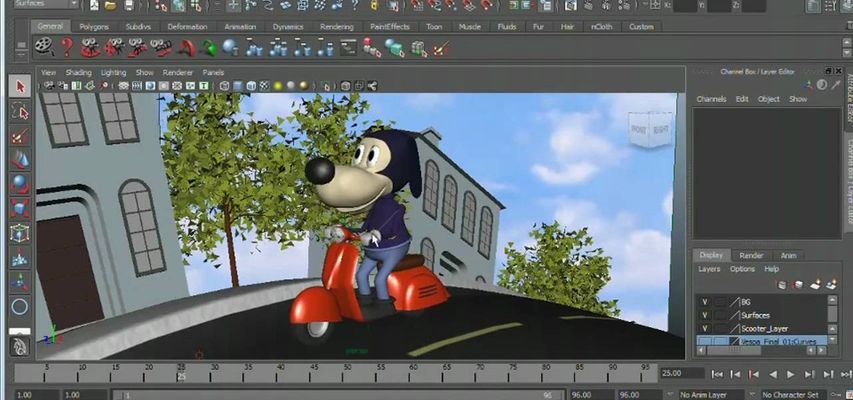Click the blue sphere shelf icon
This screenshot has height=400, width=853.
(231, 46)
